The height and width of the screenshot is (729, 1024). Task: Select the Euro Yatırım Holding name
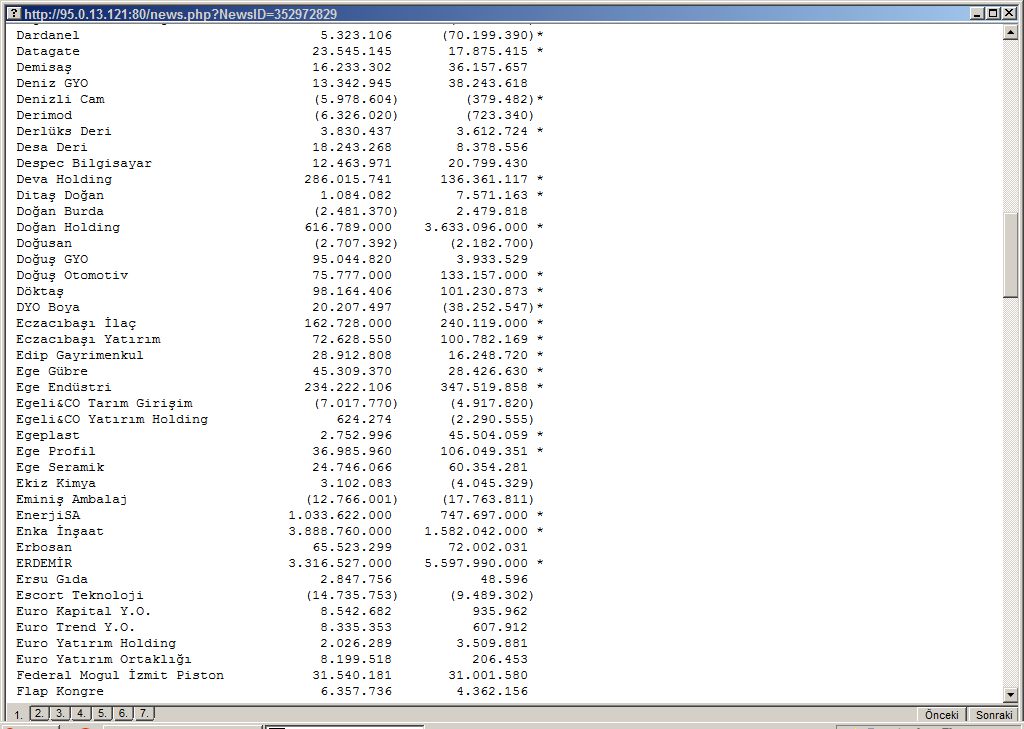click(96, 643)
